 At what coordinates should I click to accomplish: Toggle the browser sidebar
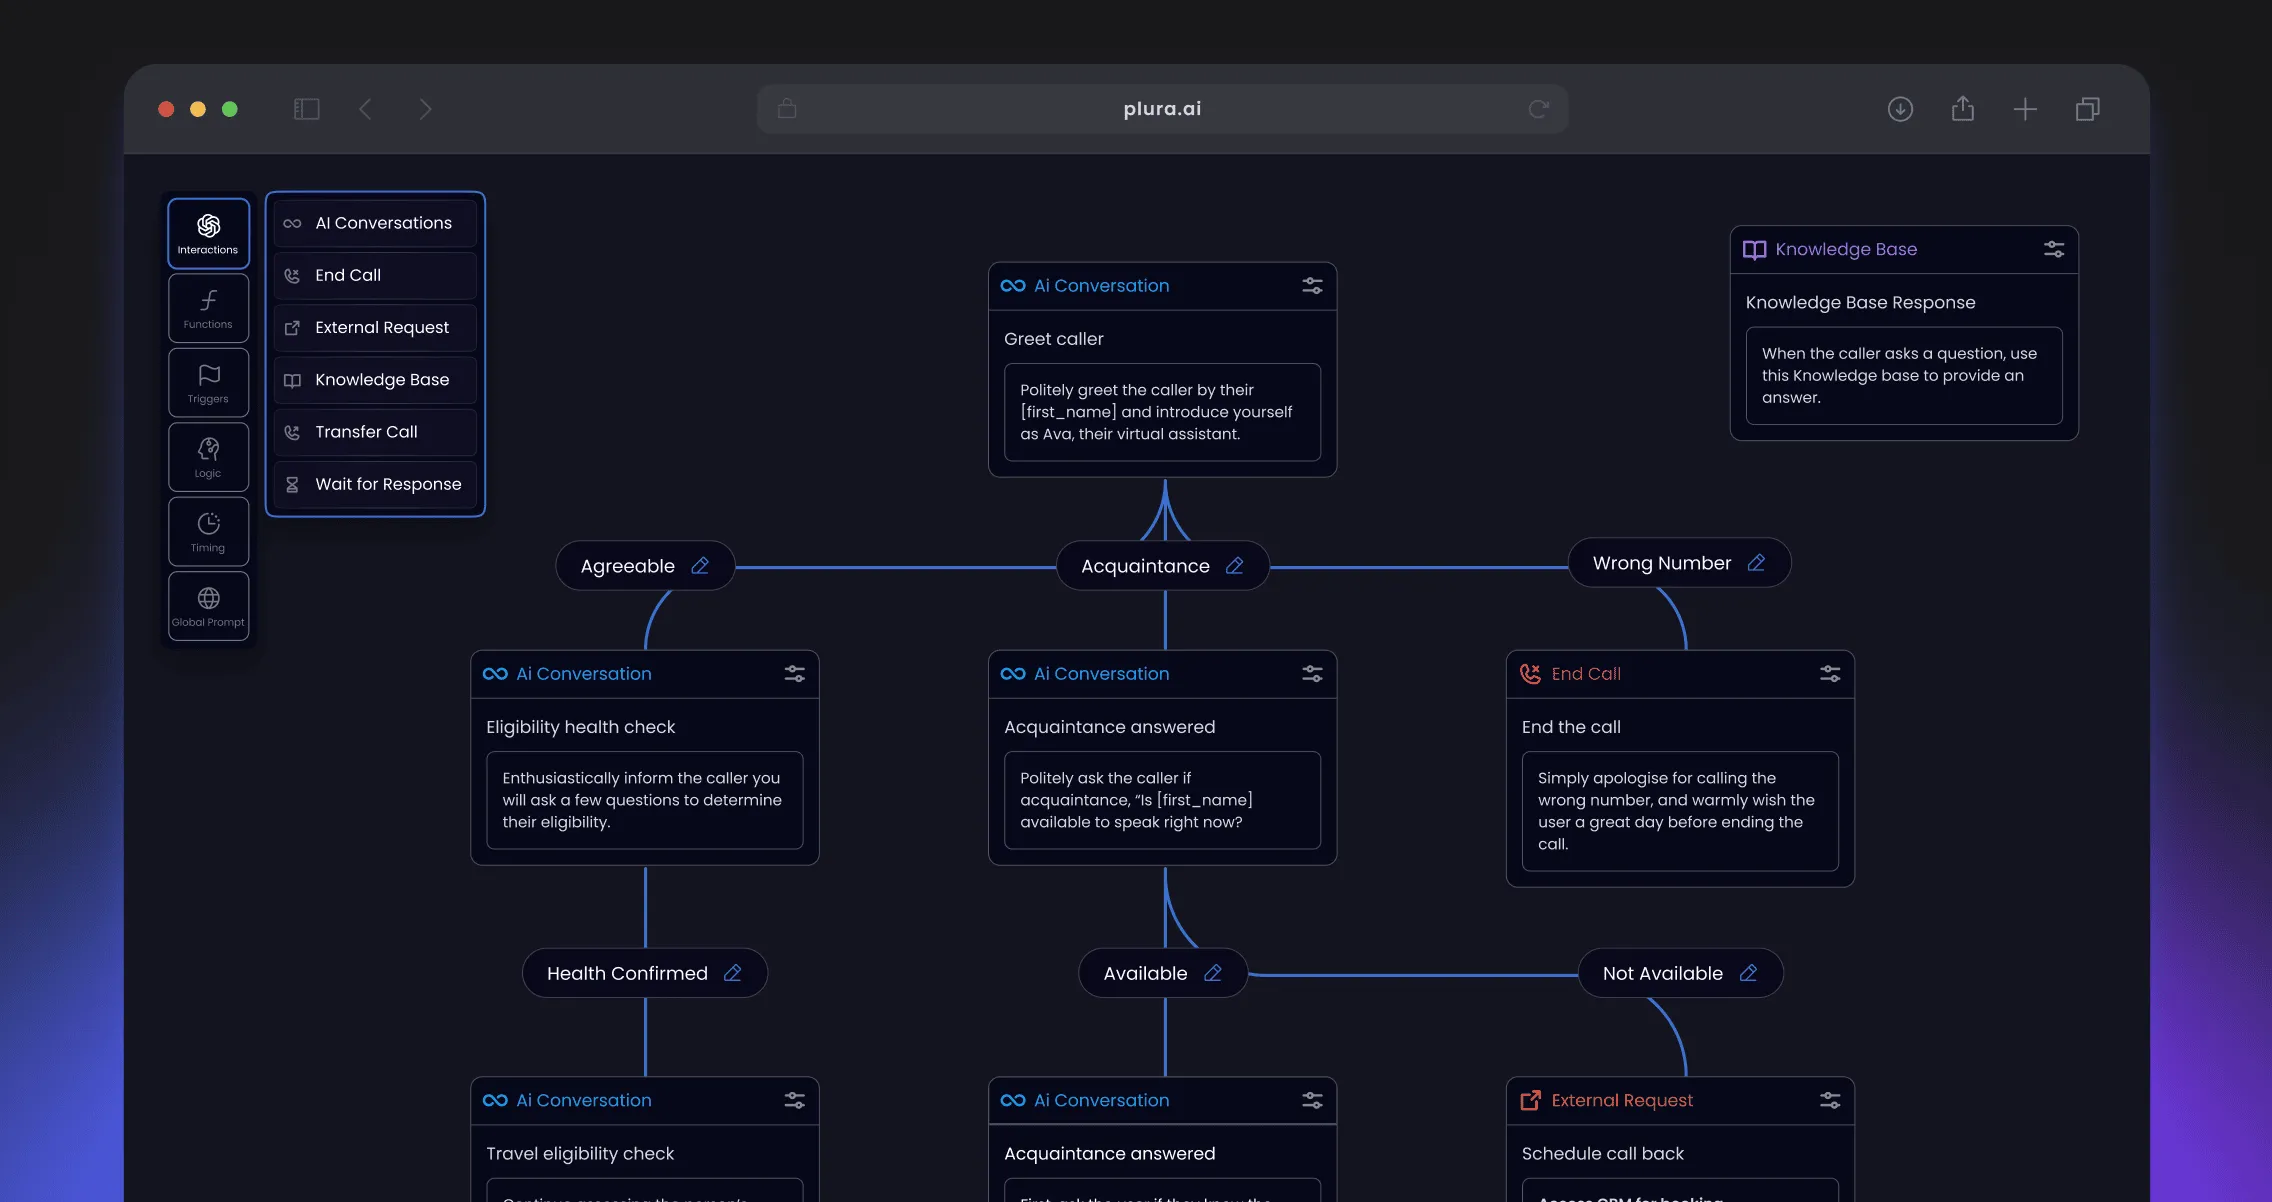point(306,109)
